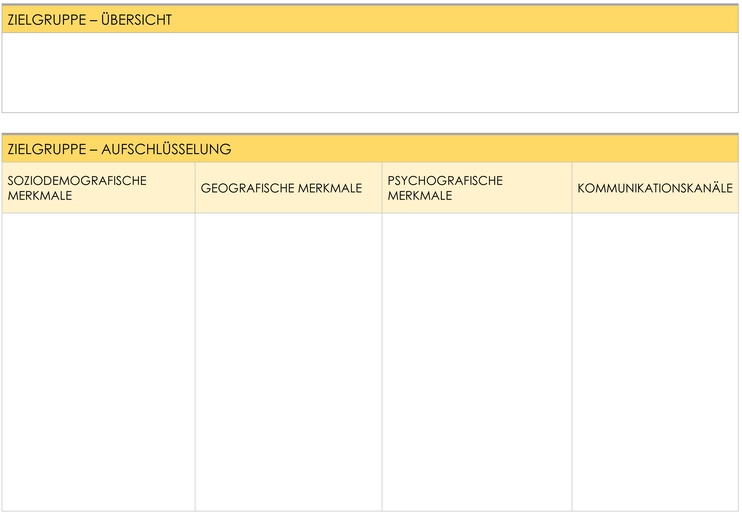This screenshot has height=513, width=742.
Task: Click the empty cell under PSYCHOGRAFISCHE MERKMALE
Action: click(x=477, y=362)
